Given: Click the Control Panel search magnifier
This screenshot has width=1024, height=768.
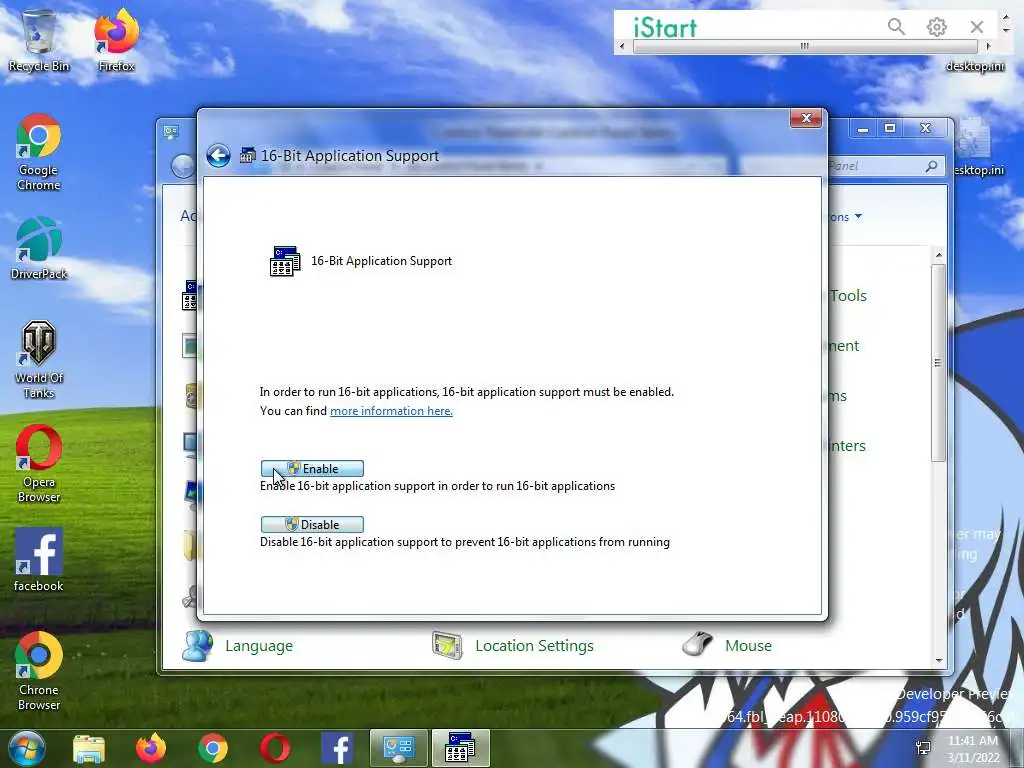Looking at the screenshot, I should (931, 166).
